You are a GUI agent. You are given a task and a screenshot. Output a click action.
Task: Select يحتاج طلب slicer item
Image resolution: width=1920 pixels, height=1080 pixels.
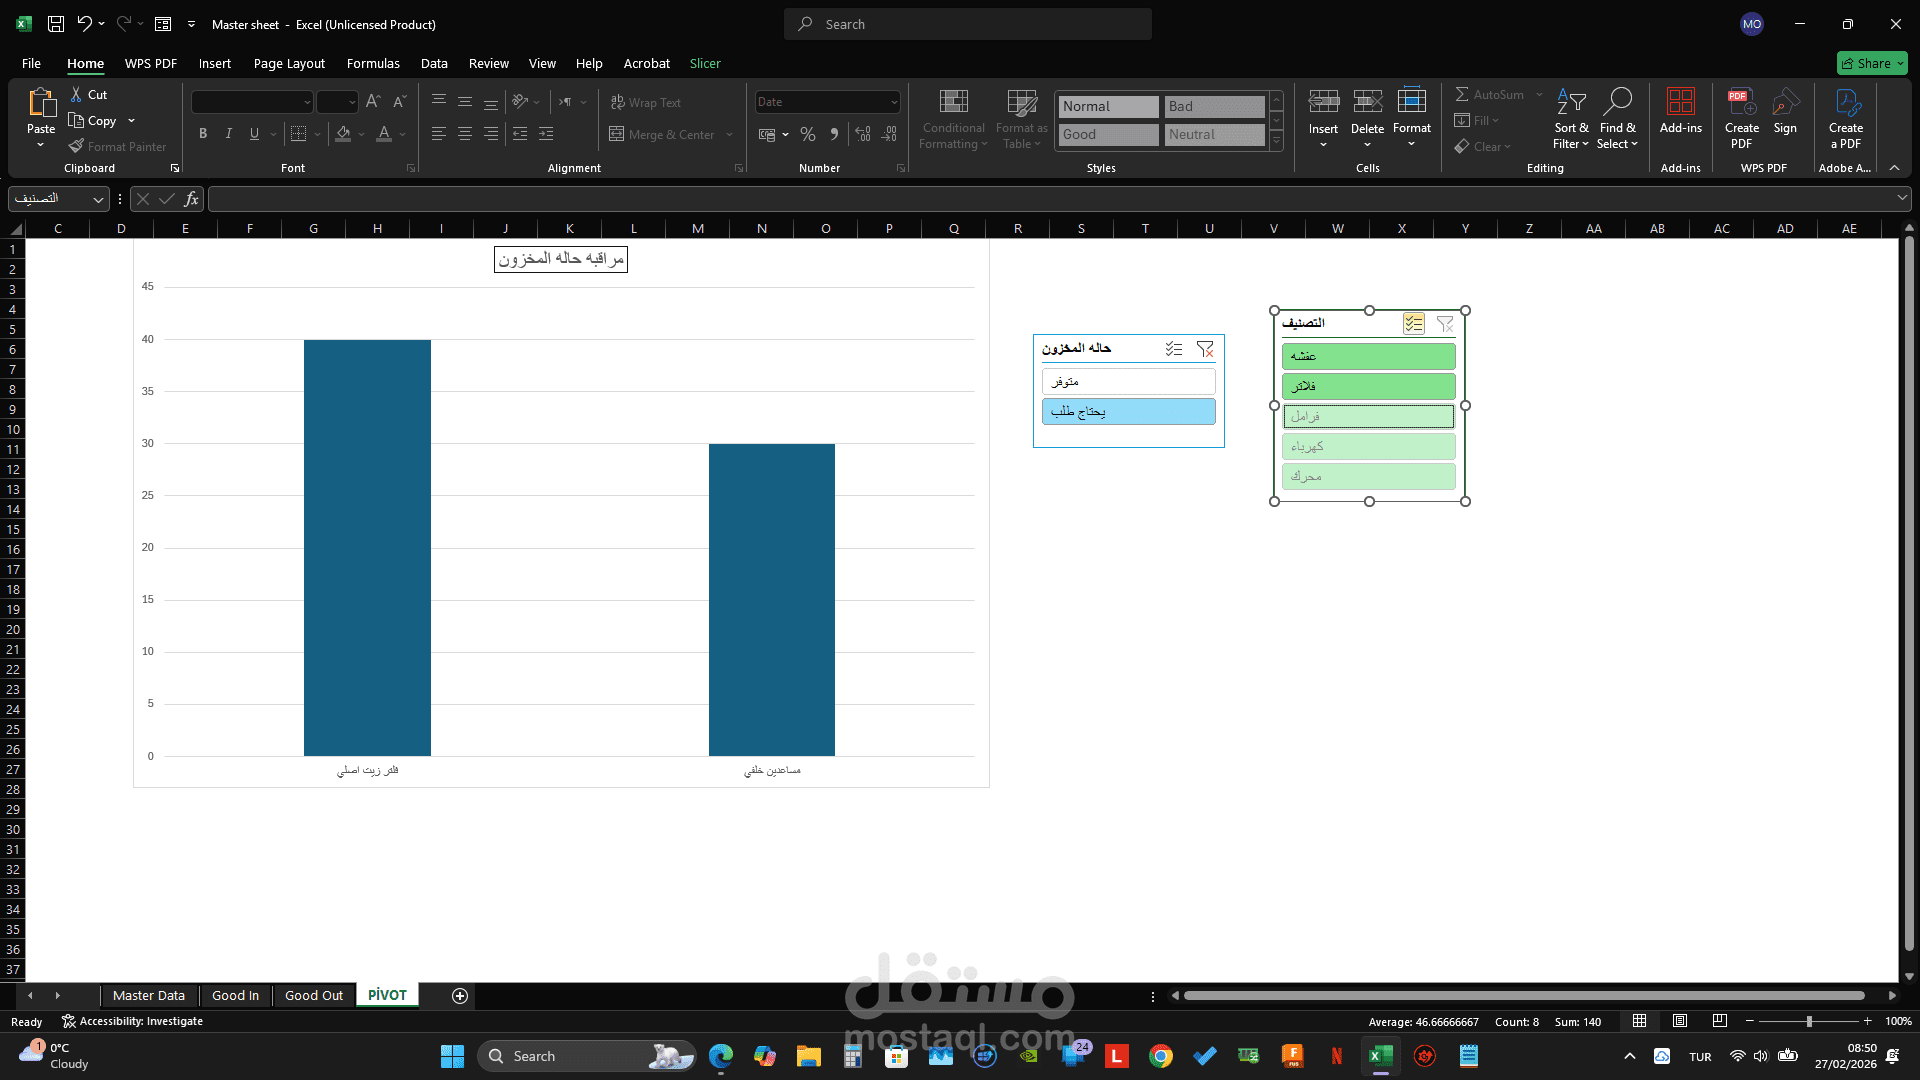point(1128,412)
